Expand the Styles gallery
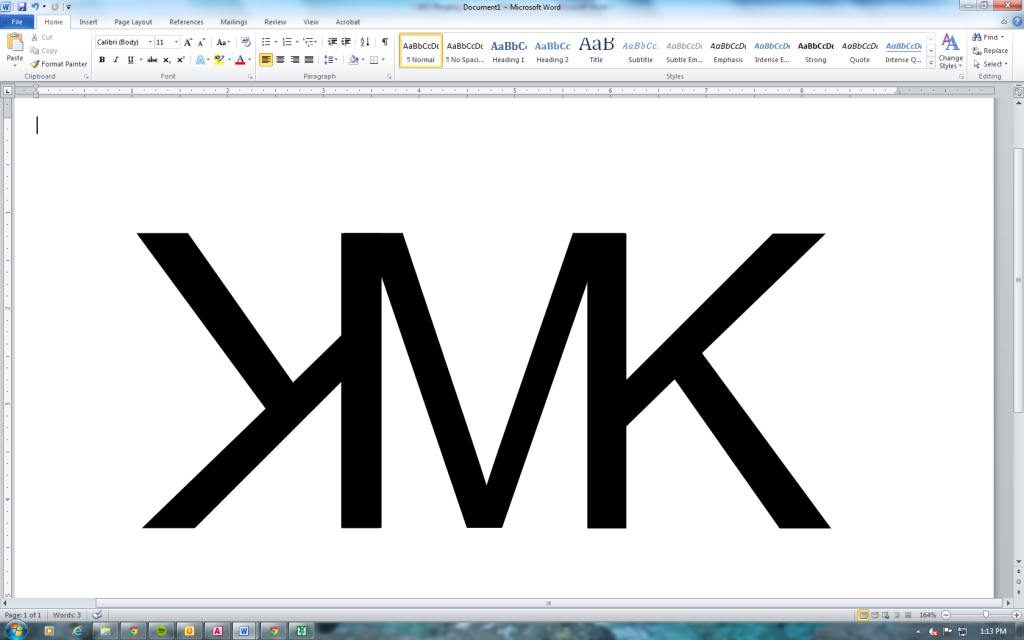1024x640 pixels. (931, 63)
